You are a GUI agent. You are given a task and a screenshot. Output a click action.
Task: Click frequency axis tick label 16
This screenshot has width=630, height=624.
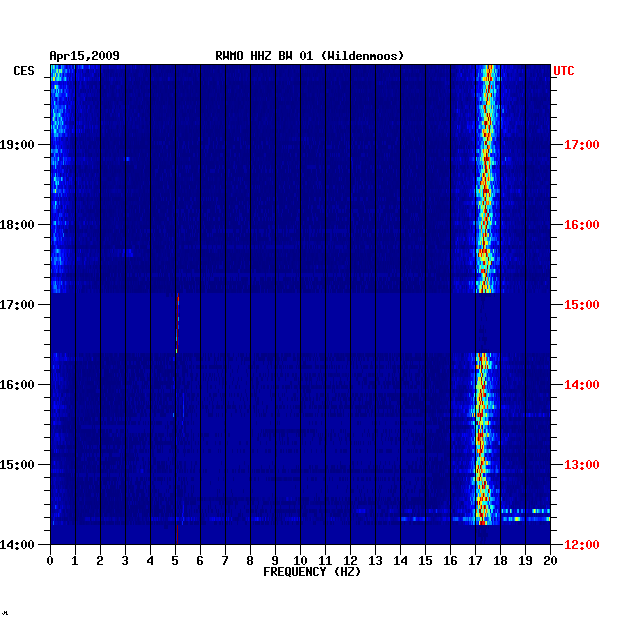(x=450, y=561)
